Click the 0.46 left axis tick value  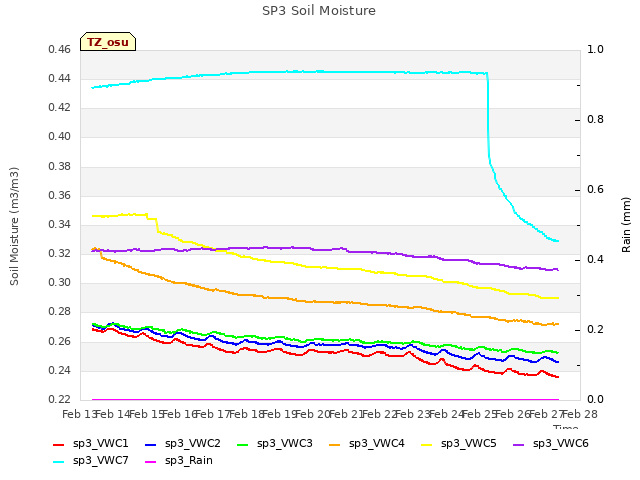(x=60, y=49)
